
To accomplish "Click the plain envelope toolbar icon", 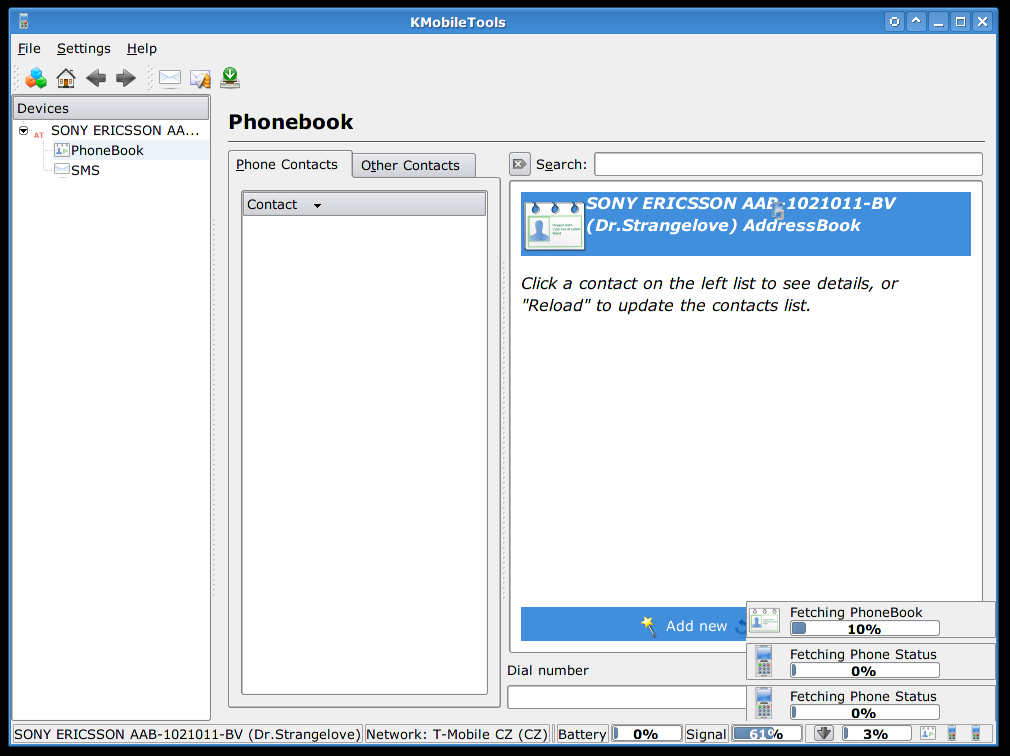I will click(170, 79).
